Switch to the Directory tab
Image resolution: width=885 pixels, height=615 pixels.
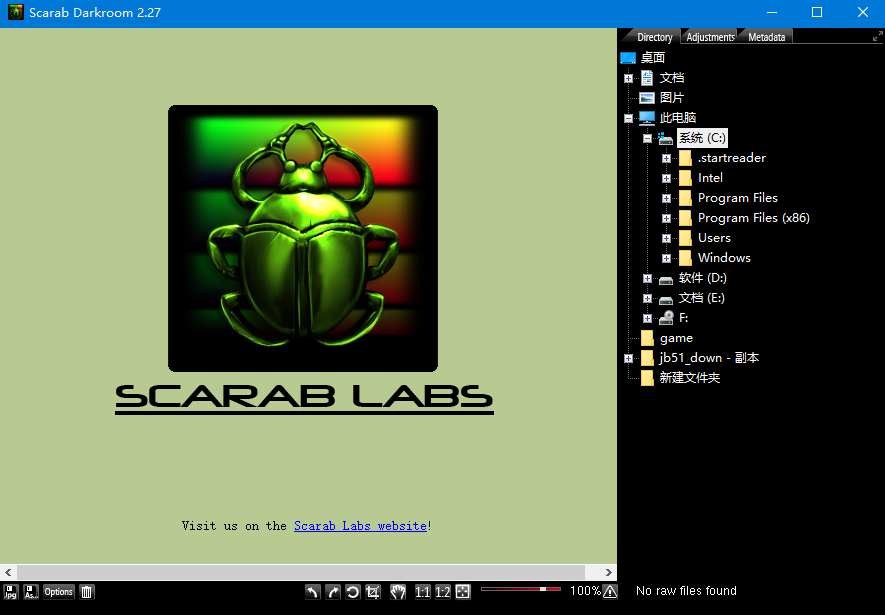[654, 37]
